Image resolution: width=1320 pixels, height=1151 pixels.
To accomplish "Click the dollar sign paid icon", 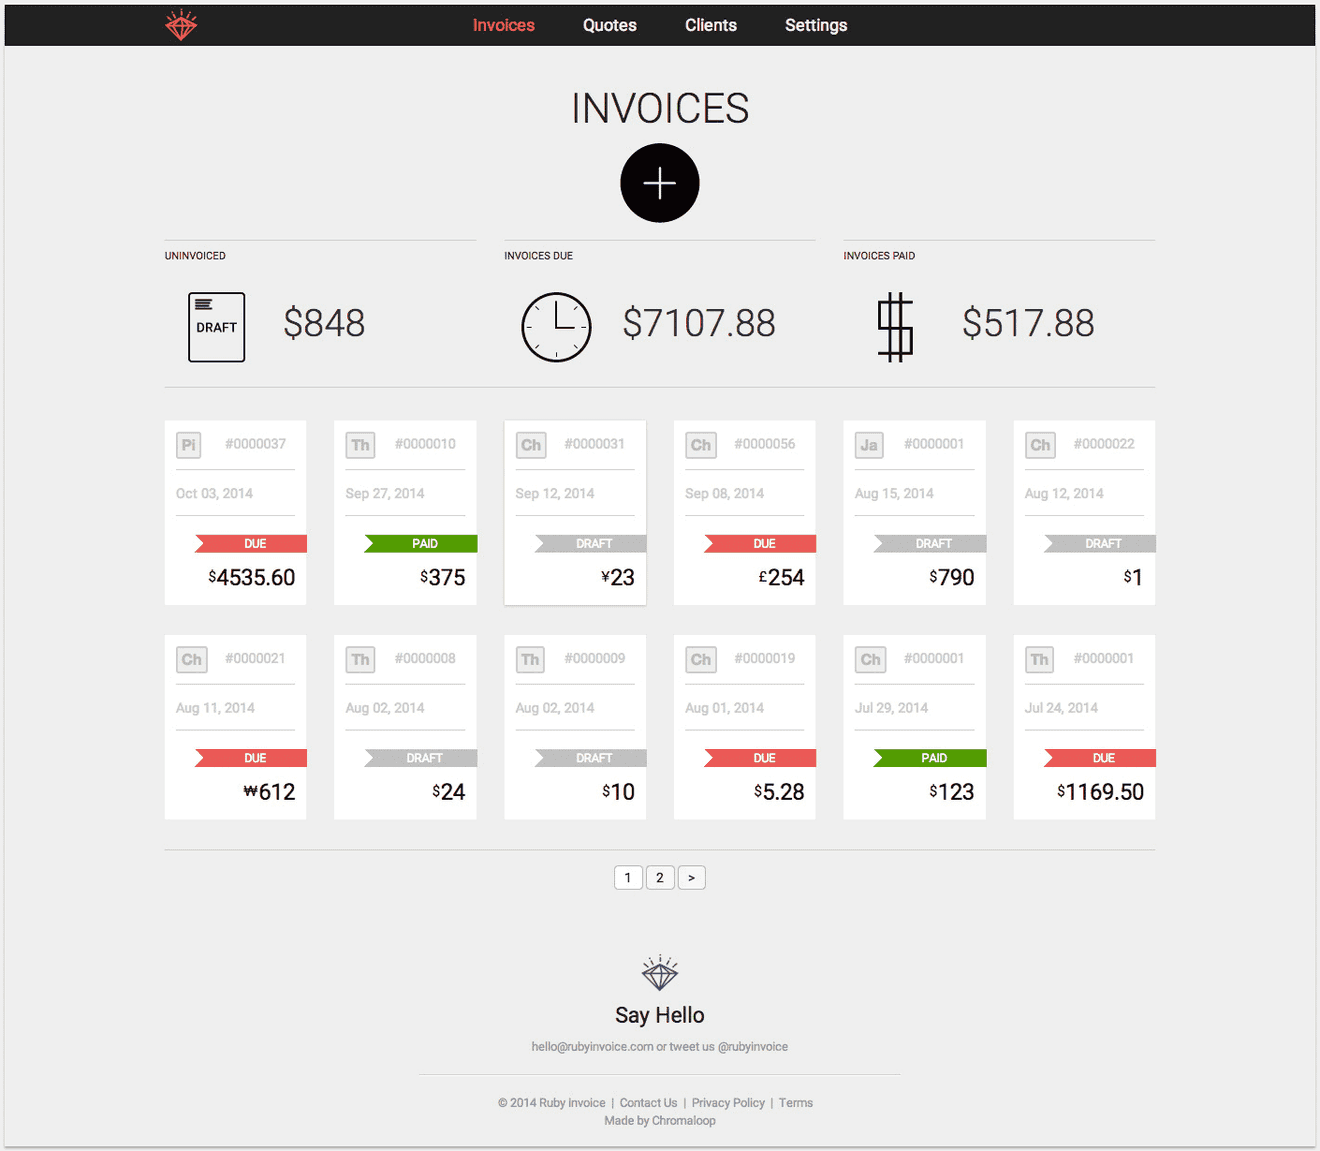I will pos(895,327).
